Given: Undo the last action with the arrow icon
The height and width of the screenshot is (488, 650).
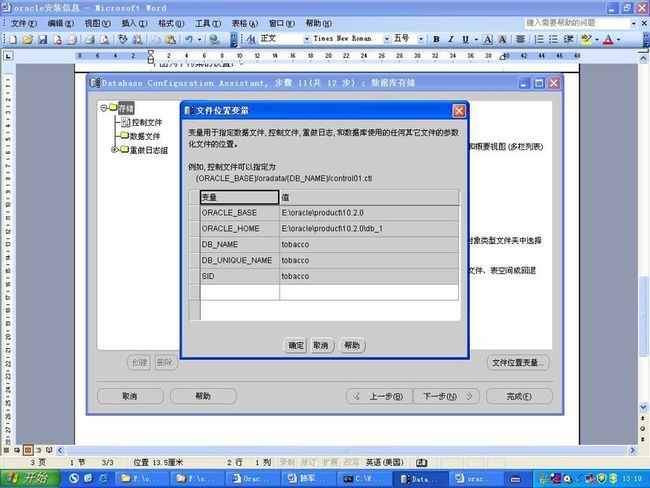Looking at the screenshot, I should pos(189,39).
